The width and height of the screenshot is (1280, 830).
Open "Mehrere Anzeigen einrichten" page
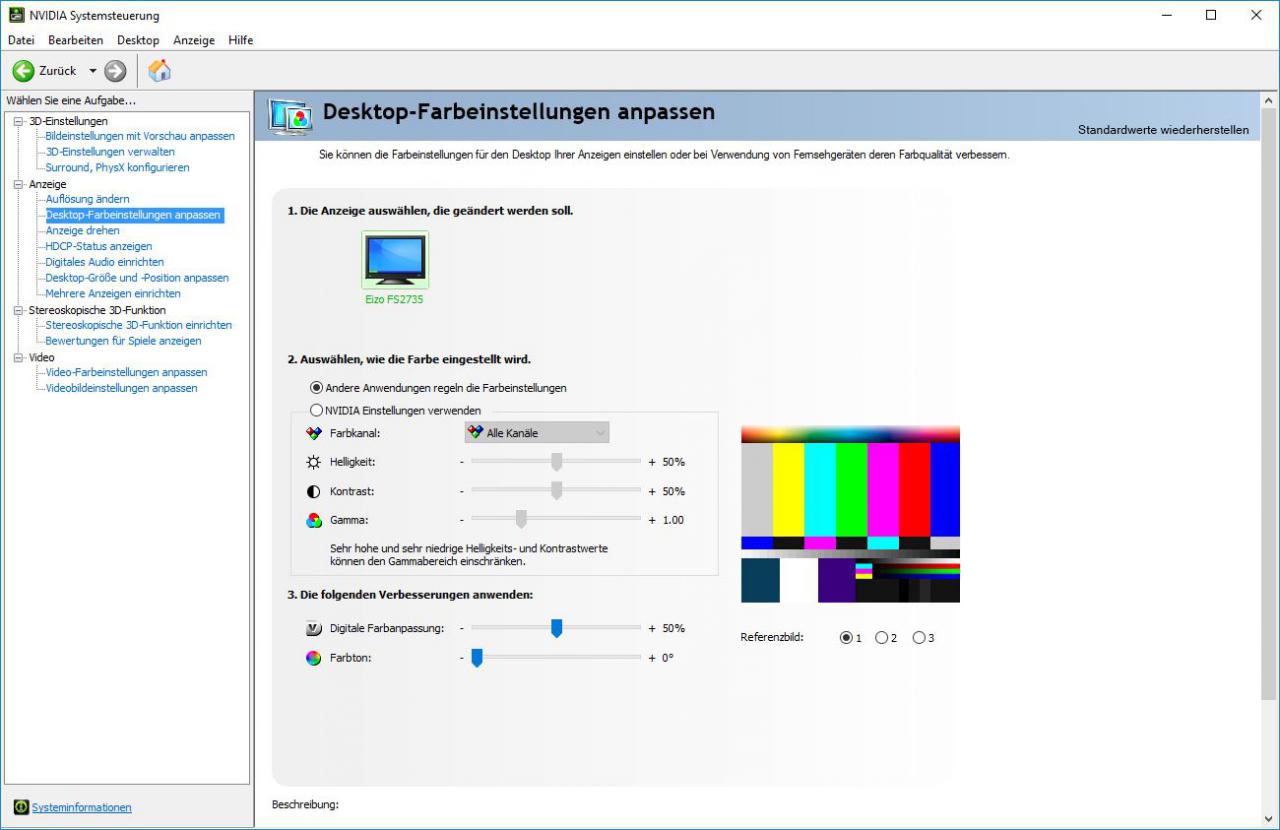tap(113, 294)
